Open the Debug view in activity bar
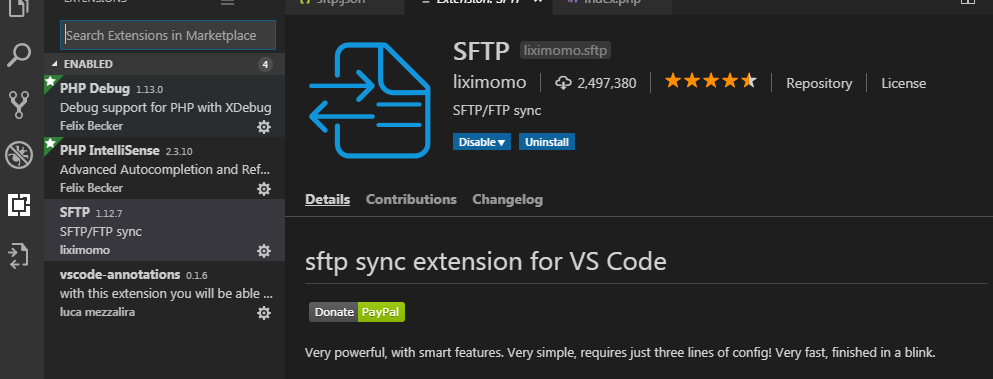993x379 pixels. click(x=19, y=155)
